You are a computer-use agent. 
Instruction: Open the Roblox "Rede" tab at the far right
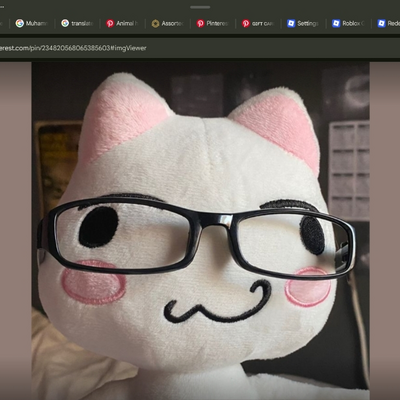pyautogui.click(x=387, y=23)
